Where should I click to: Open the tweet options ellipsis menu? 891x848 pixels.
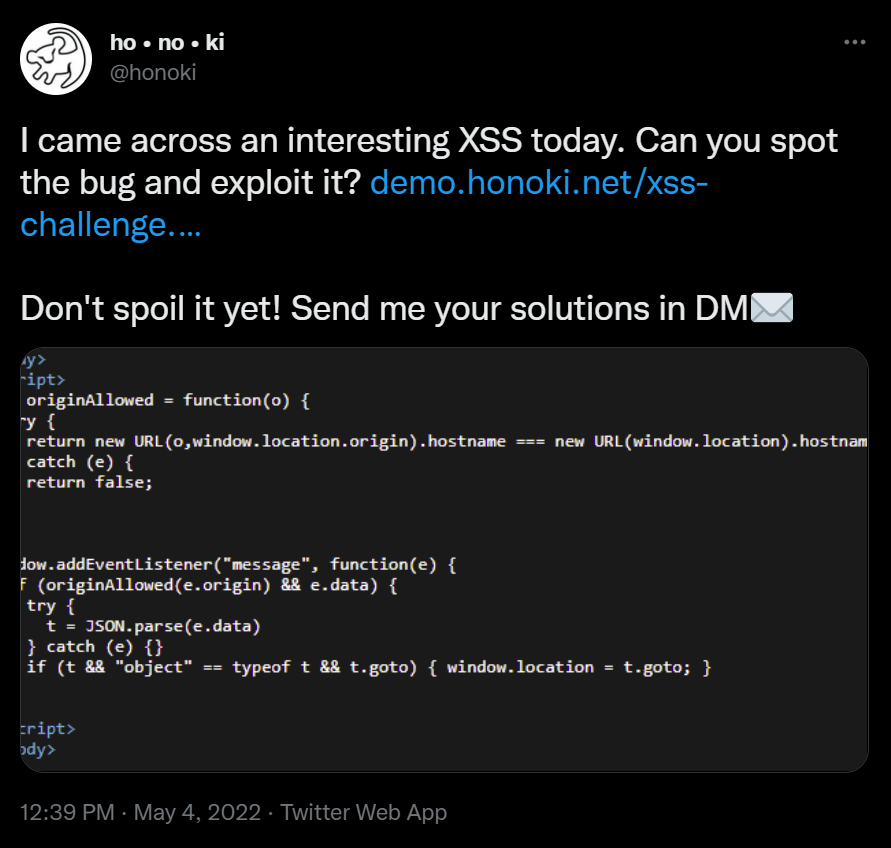[855, 41]
